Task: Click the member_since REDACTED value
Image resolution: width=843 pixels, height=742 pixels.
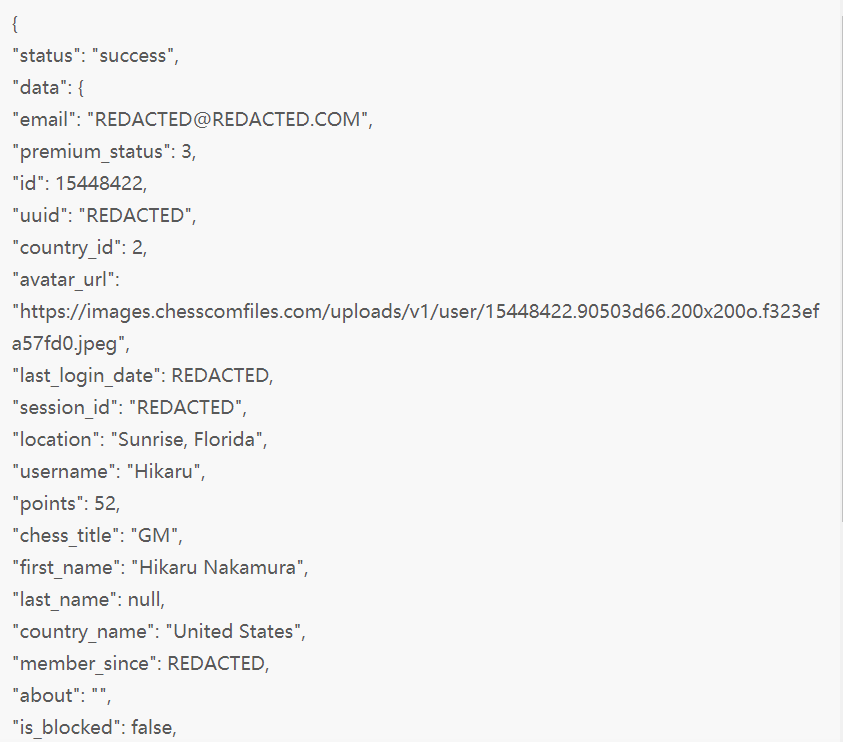Action: 218,663
